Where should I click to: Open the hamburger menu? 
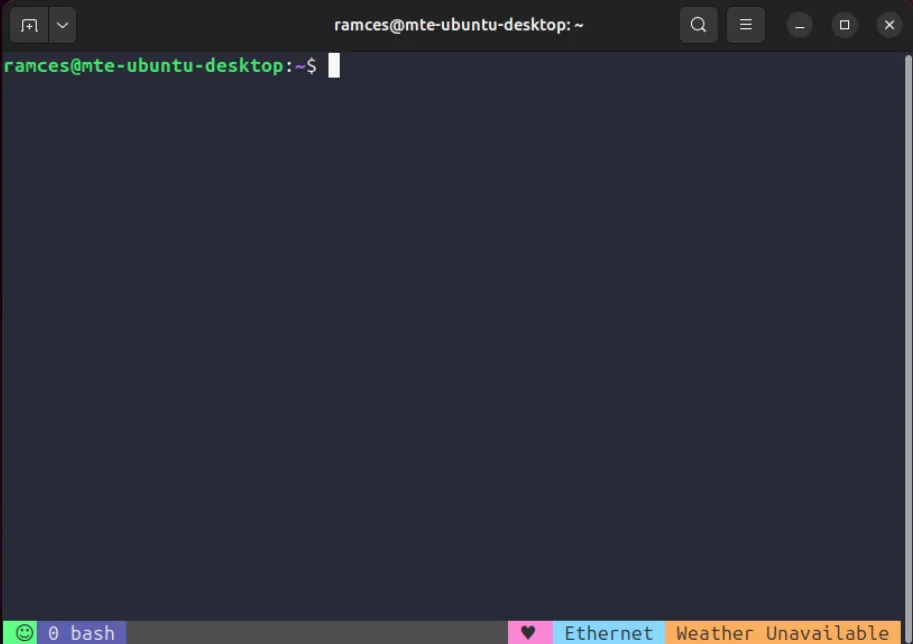[x=745, y=25]
